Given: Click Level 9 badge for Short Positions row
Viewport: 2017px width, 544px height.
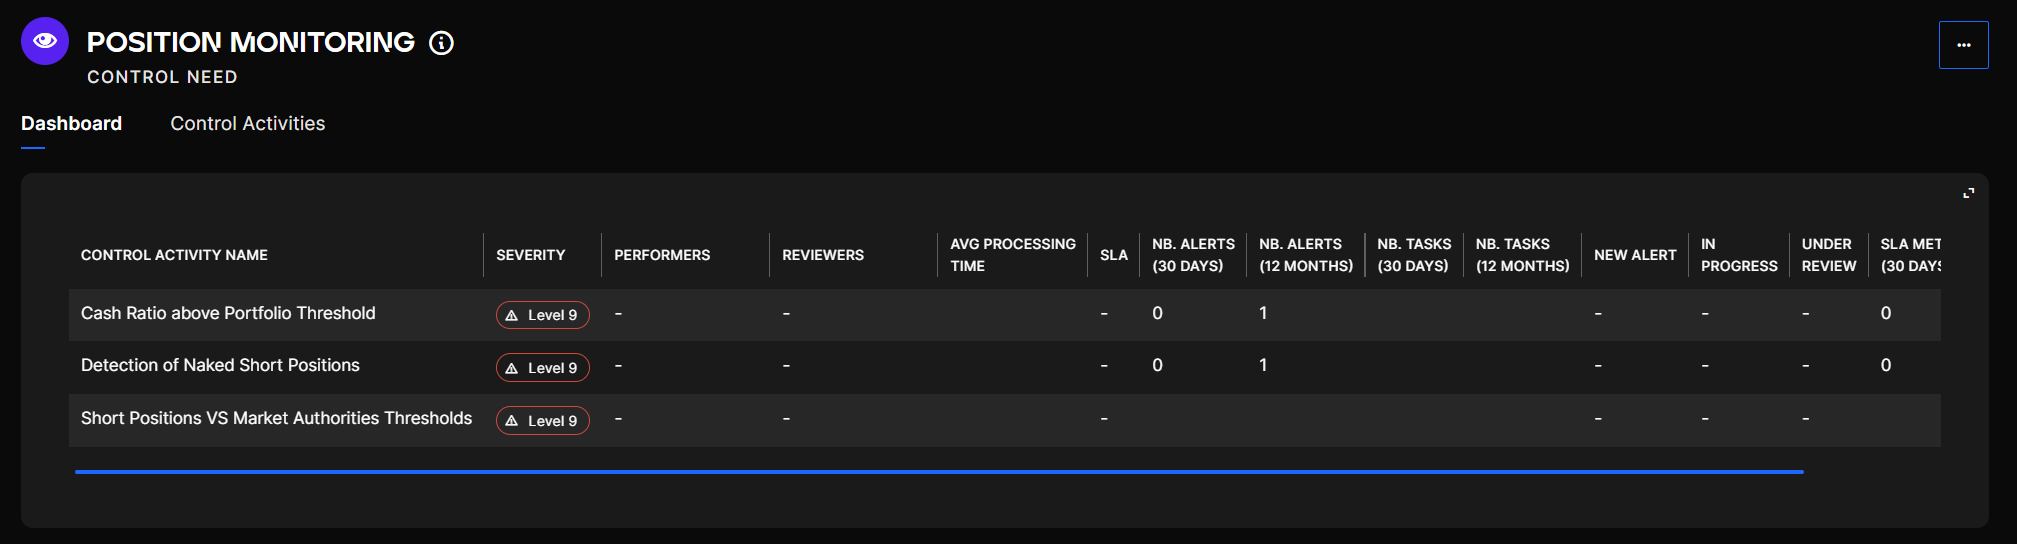Looking at the screenshot, I should (x=542, y=421).
